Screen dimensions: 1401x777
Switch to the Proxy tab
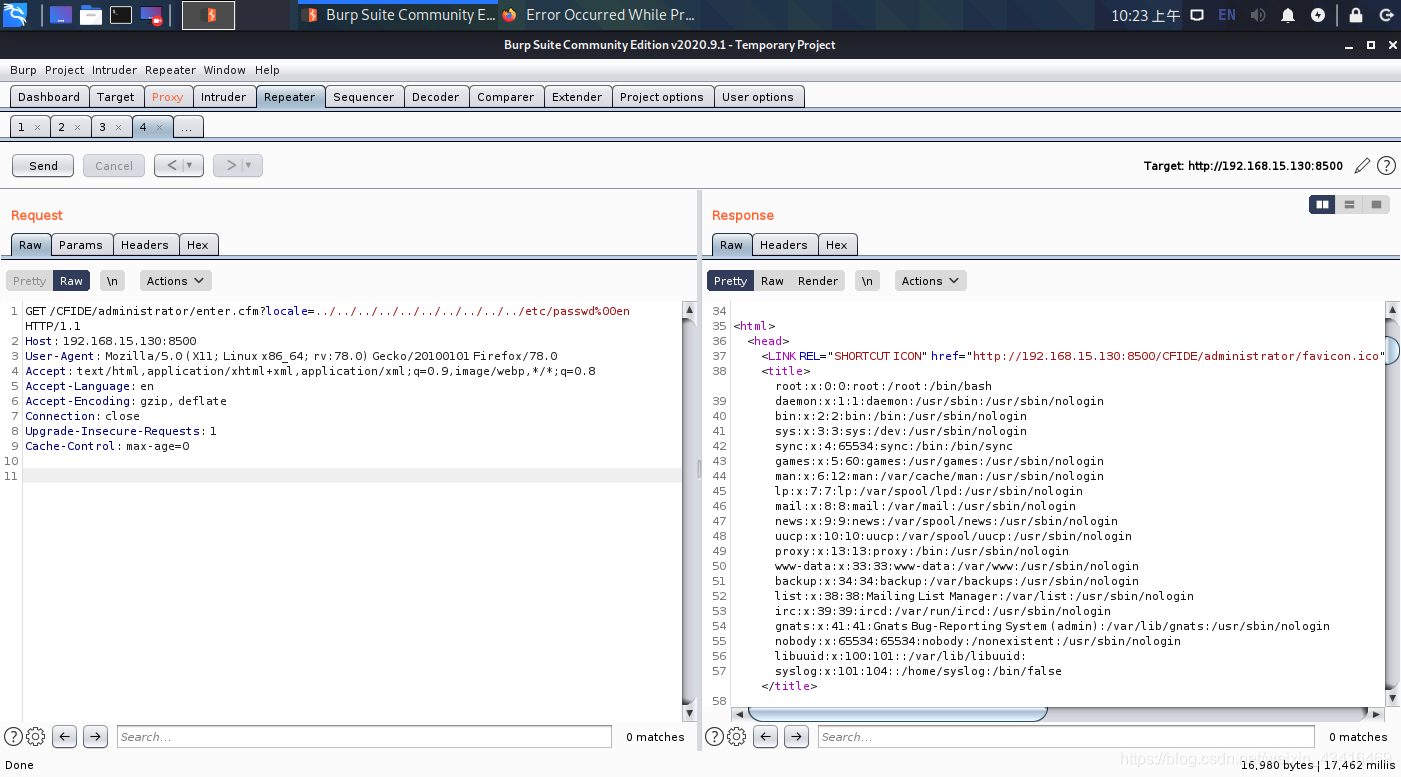click(167, 97)
